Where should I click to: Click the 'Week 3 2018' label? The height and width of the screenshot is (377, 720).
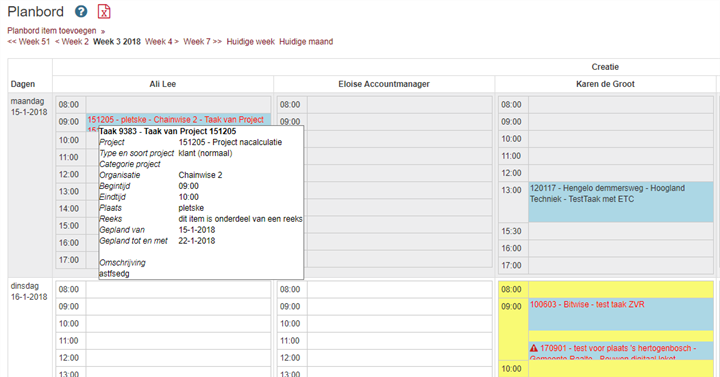(117, 42)
